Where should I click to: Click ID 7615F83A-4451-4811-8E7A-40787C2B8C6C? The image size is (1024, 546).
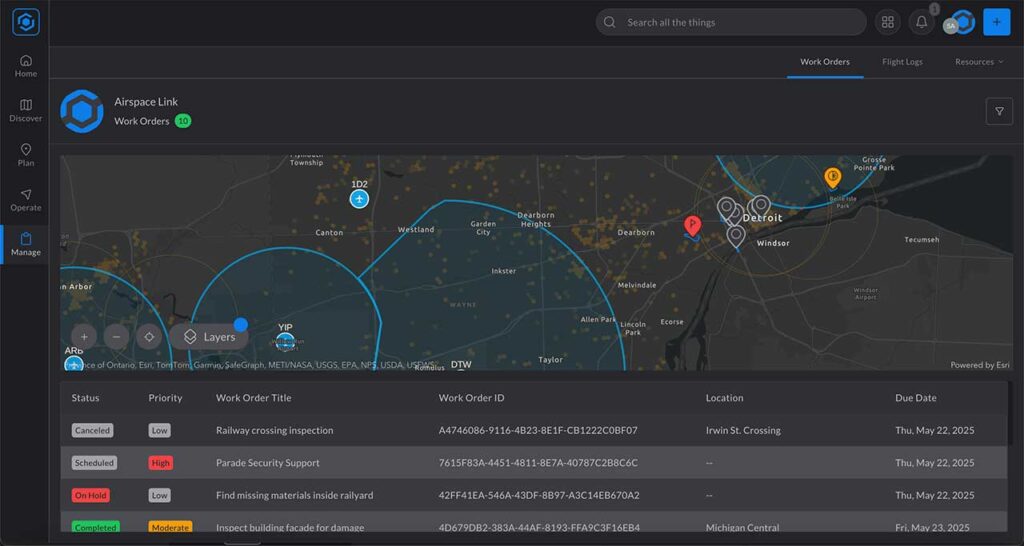click(x=538, y=463)
